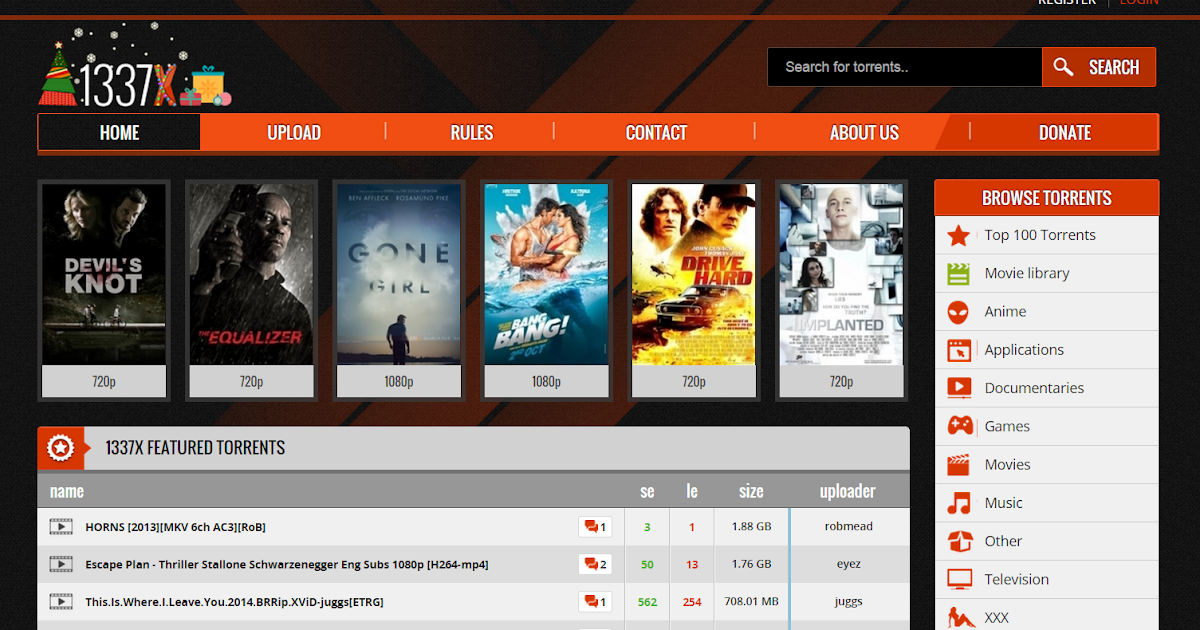Select the Devil's Knot movie poster
The image size is (1200, 630).
pos(104,274)
